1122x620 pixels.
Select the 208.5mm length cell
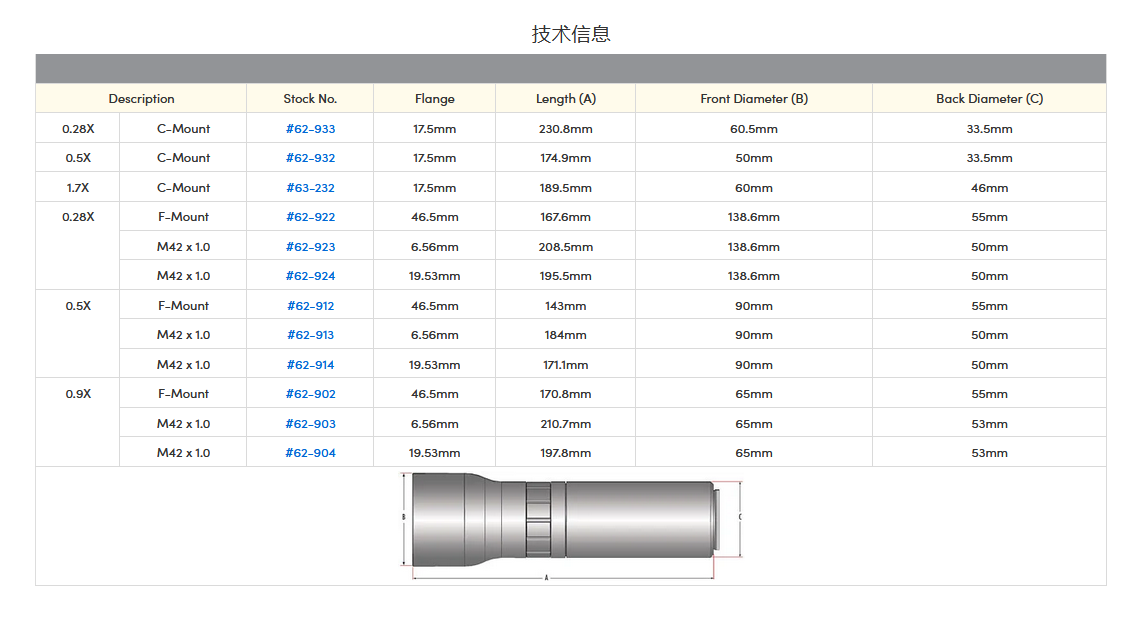coord(565,247)
